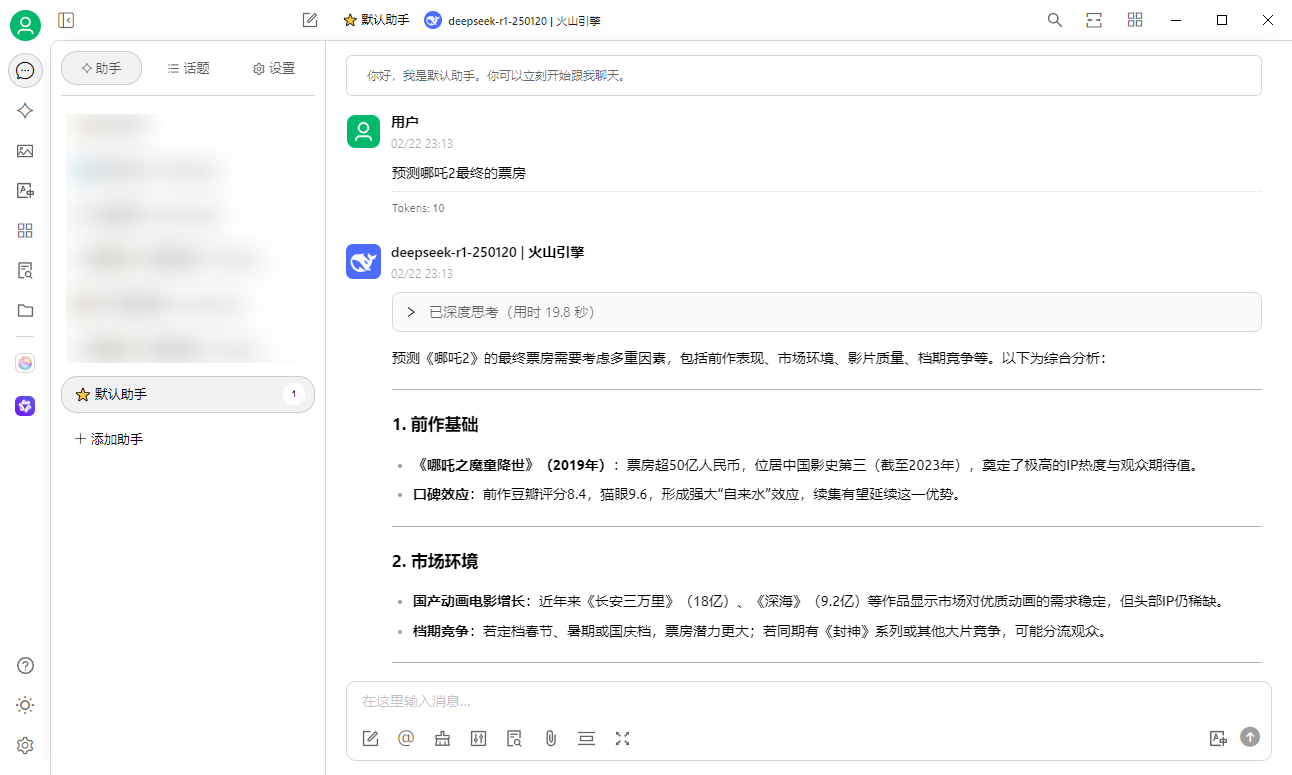
Task: Click new topic icon in input toolbar
Action: click(370, 738)
